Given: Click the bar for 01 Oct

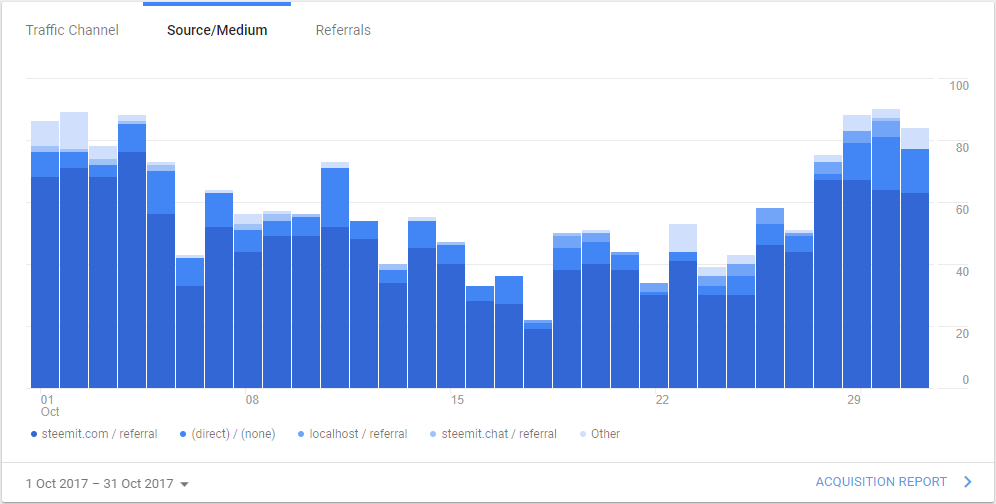Looking at the screenshot, I should 45,280.
